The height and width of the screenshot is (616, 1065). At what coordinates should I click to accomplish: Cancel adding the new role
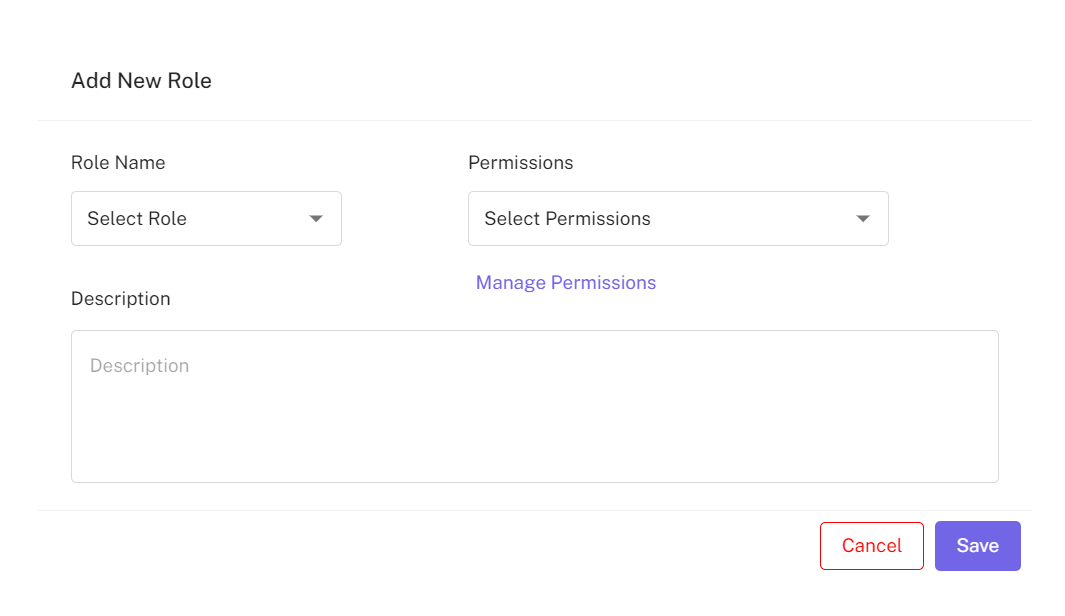(x=871, y=546)
